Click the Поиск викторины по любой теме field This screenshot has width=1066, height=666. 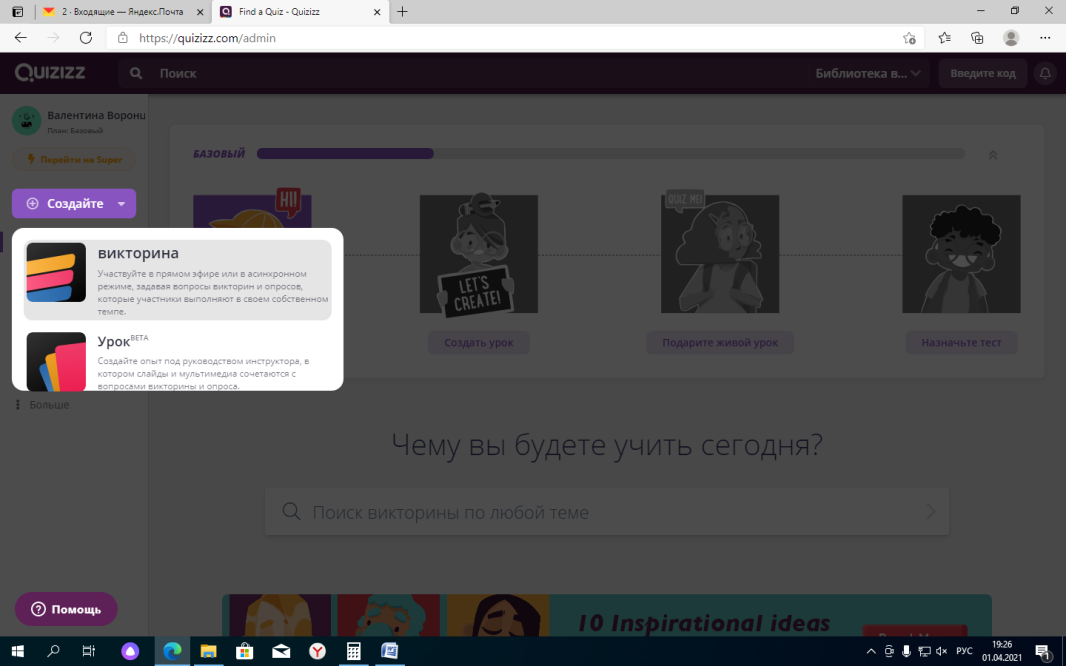[606, 512]
